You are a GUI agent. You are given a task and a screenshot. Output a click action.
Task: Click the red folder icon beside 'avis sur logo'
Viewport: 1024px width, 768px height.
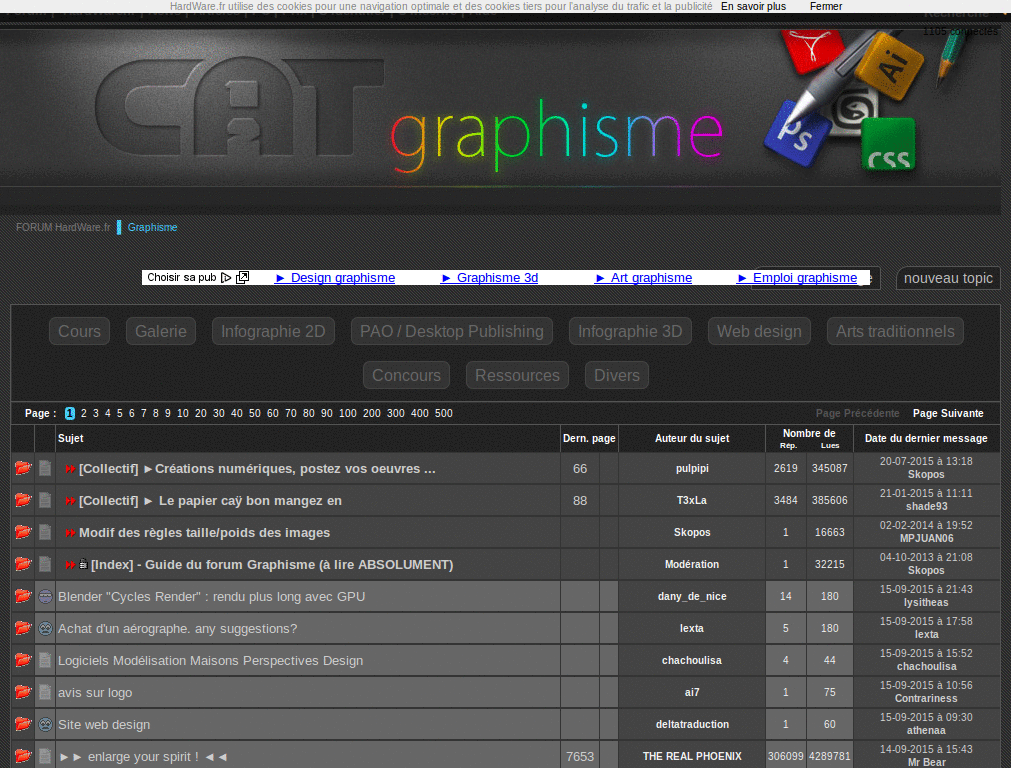pos(22,692)
